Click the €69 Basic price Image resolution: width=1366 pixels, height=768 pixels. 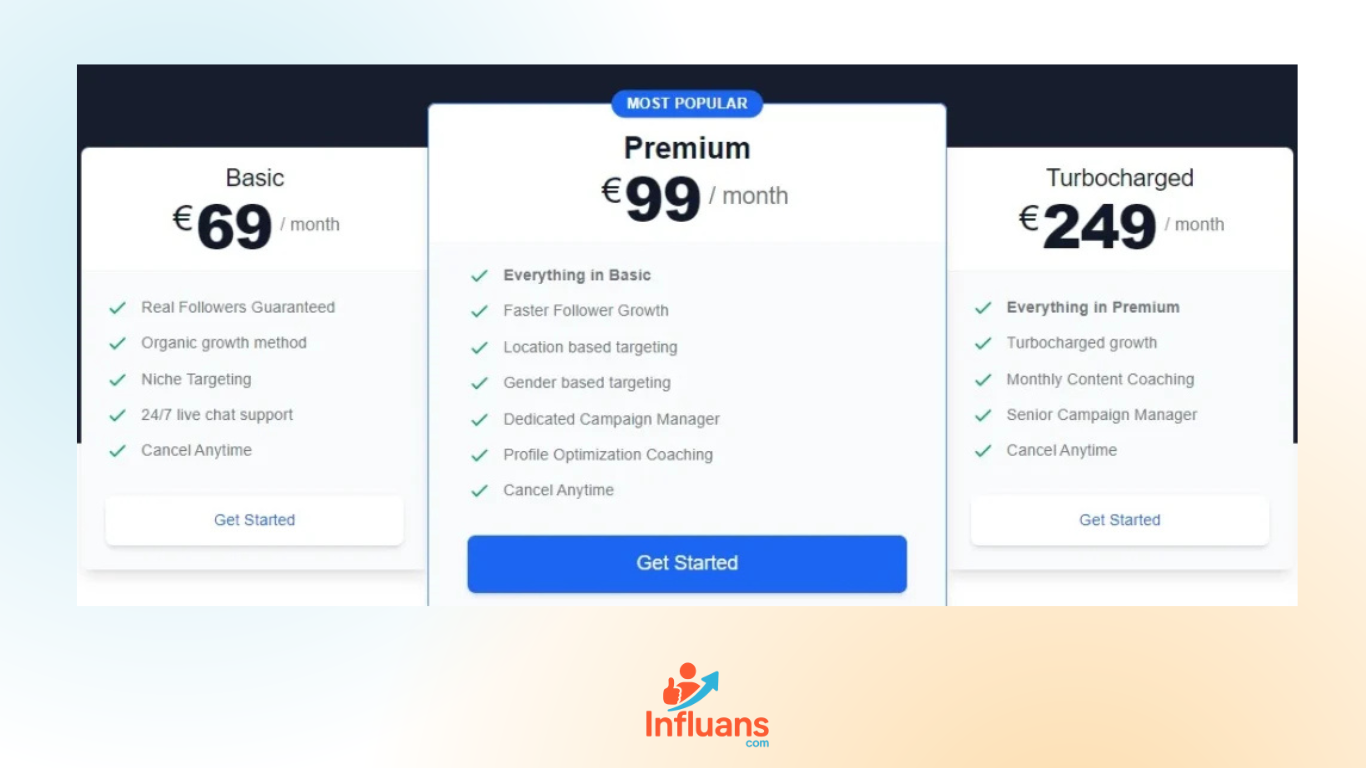coord(234,227)
